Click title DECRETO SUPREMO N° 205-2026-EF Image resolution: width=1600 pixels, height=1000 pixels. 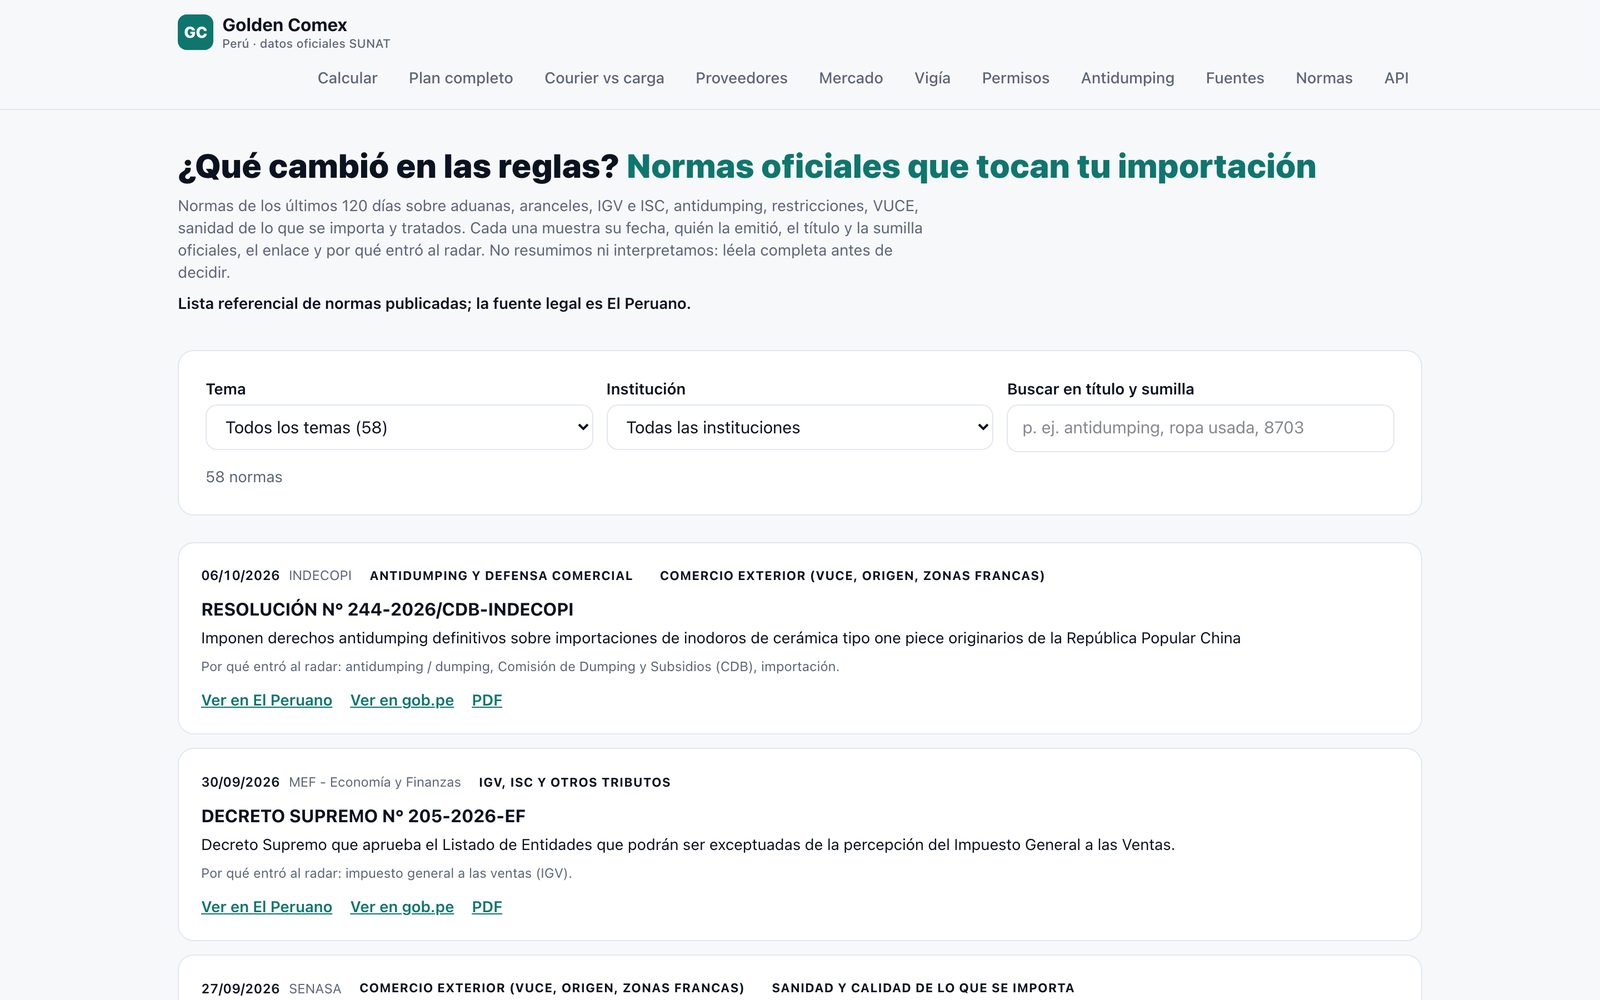363,816
